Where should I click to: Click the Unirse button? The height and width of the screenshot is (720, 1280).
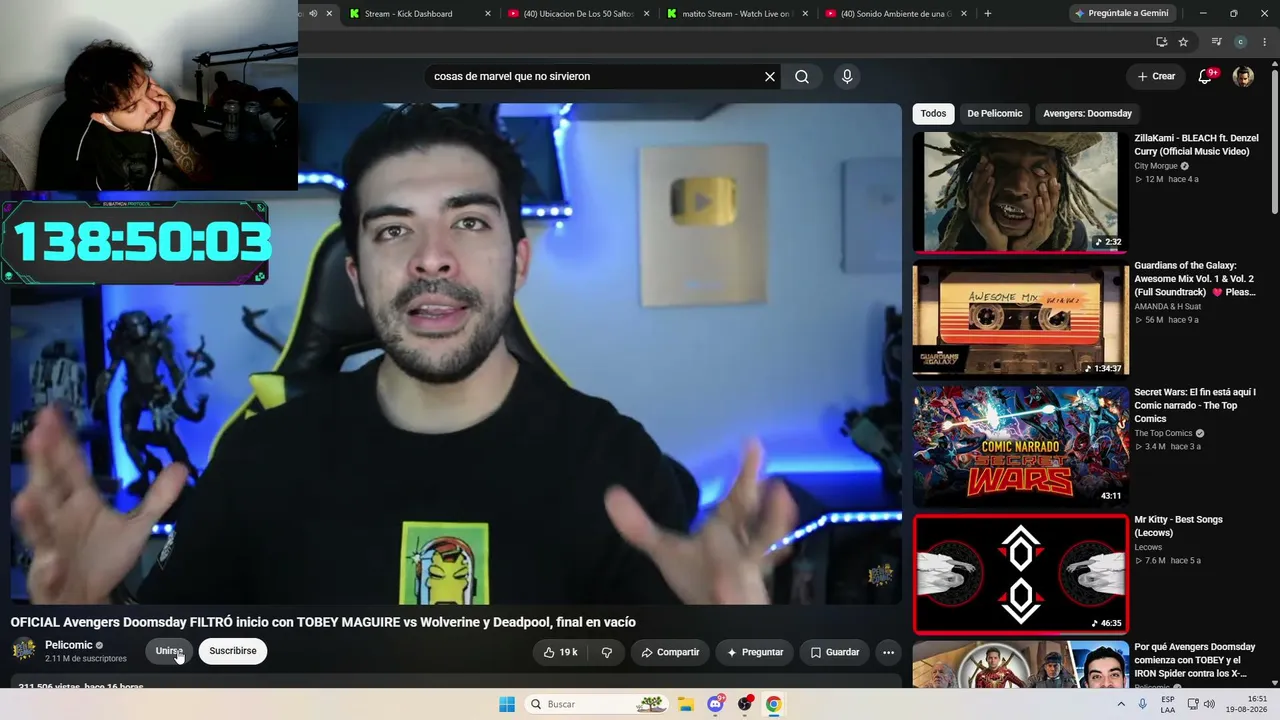pos(169,651)
